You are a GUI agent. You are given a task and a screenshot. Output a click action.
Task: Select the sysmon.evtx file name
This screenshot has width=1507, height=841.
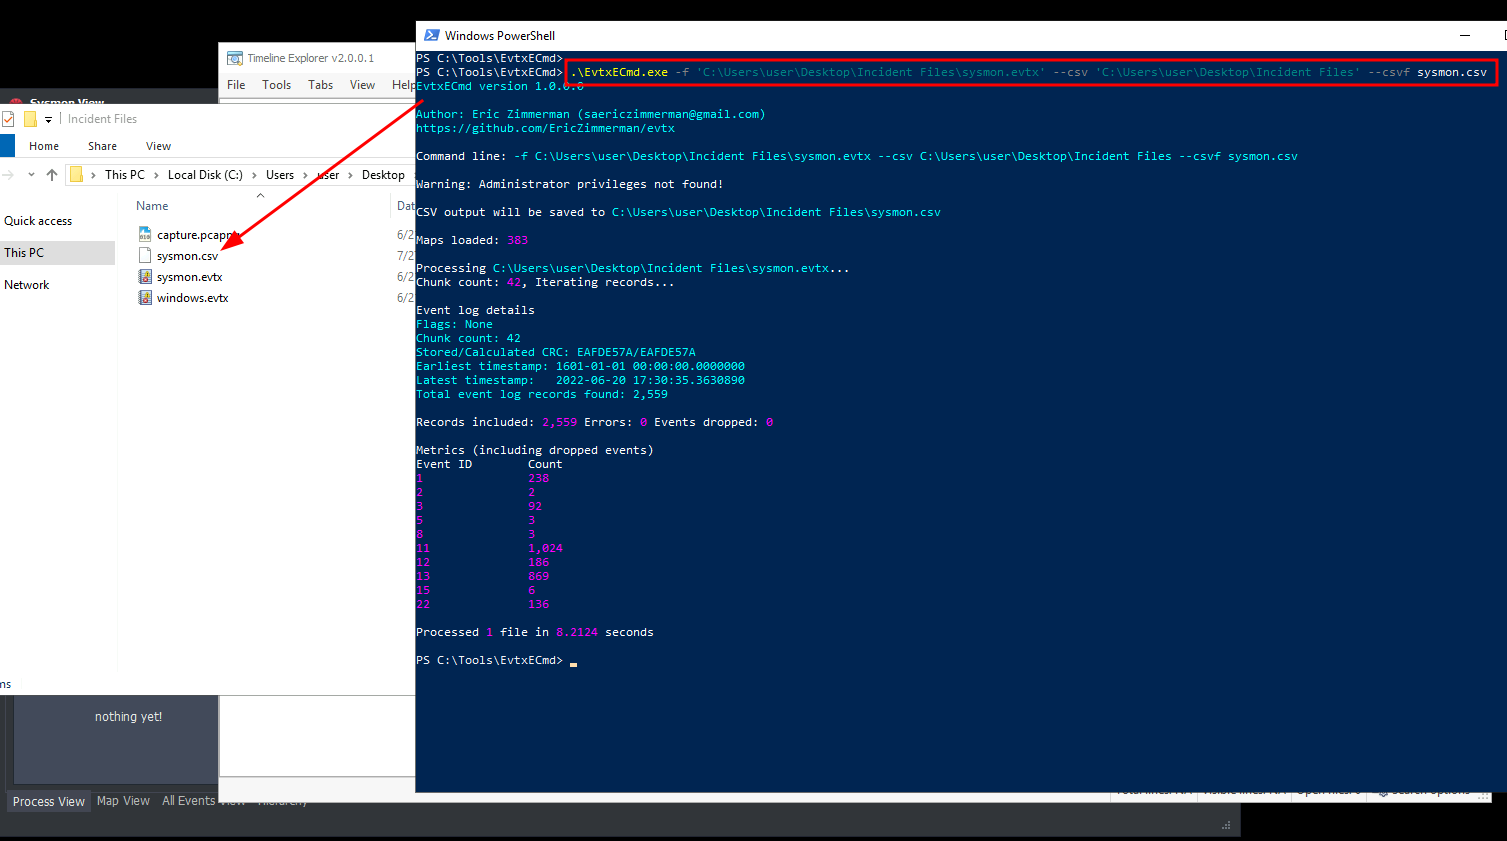(189, 277)
